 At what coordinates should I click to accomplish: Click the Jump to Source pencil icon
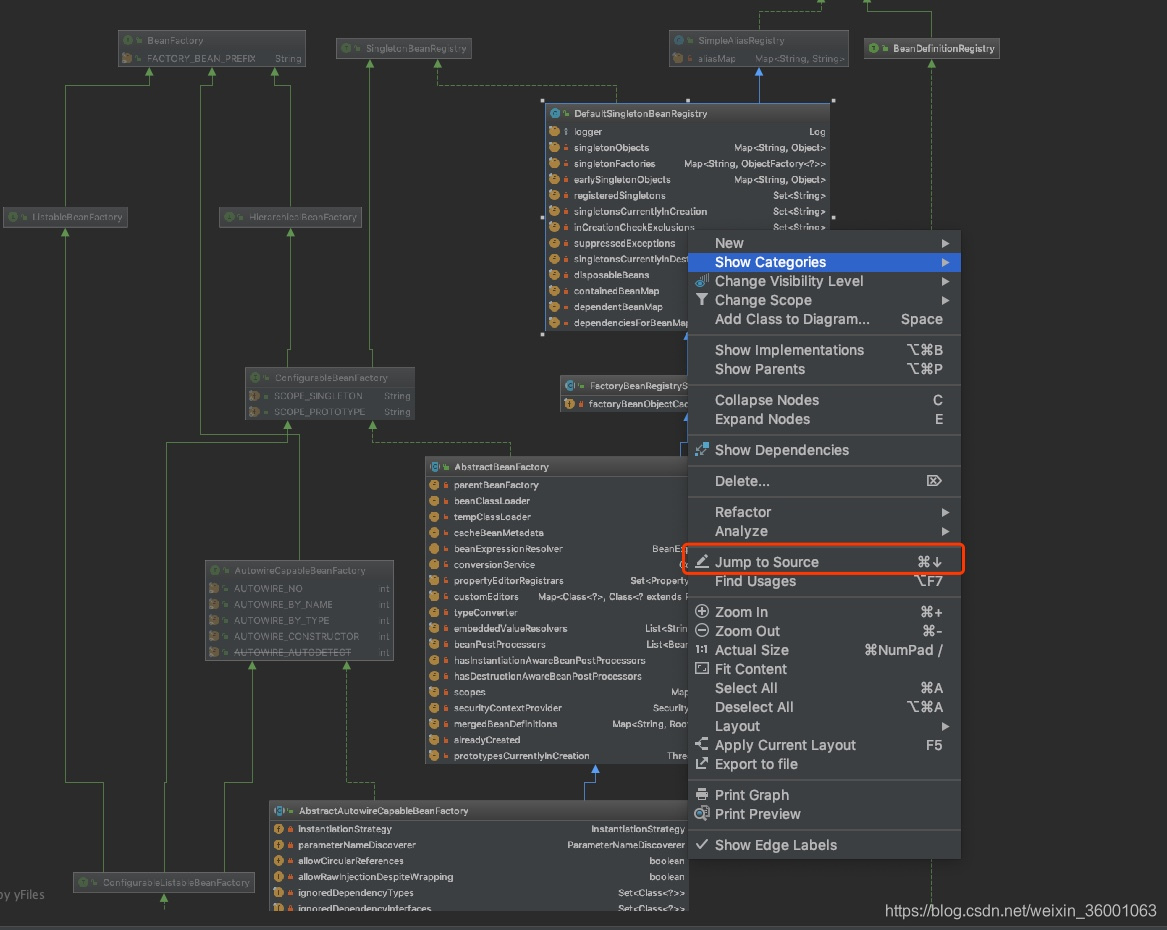(x=701, y=561)
